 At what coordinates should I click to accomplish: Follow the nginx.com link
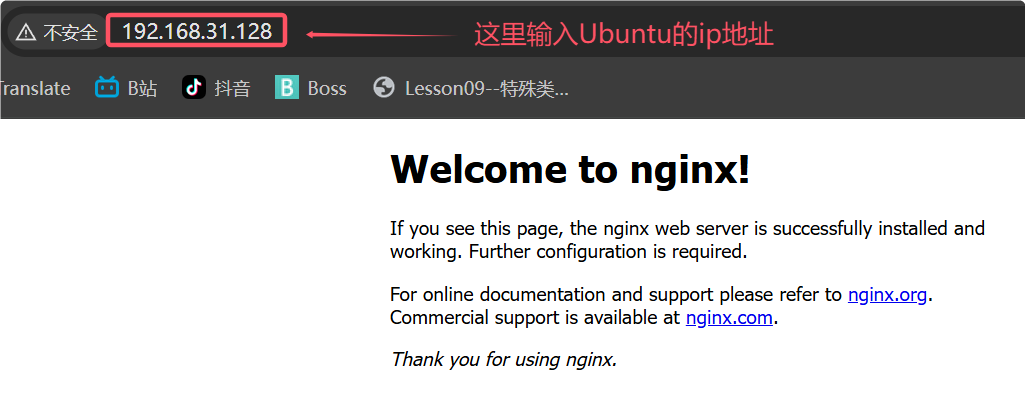(x=730, y=318)
